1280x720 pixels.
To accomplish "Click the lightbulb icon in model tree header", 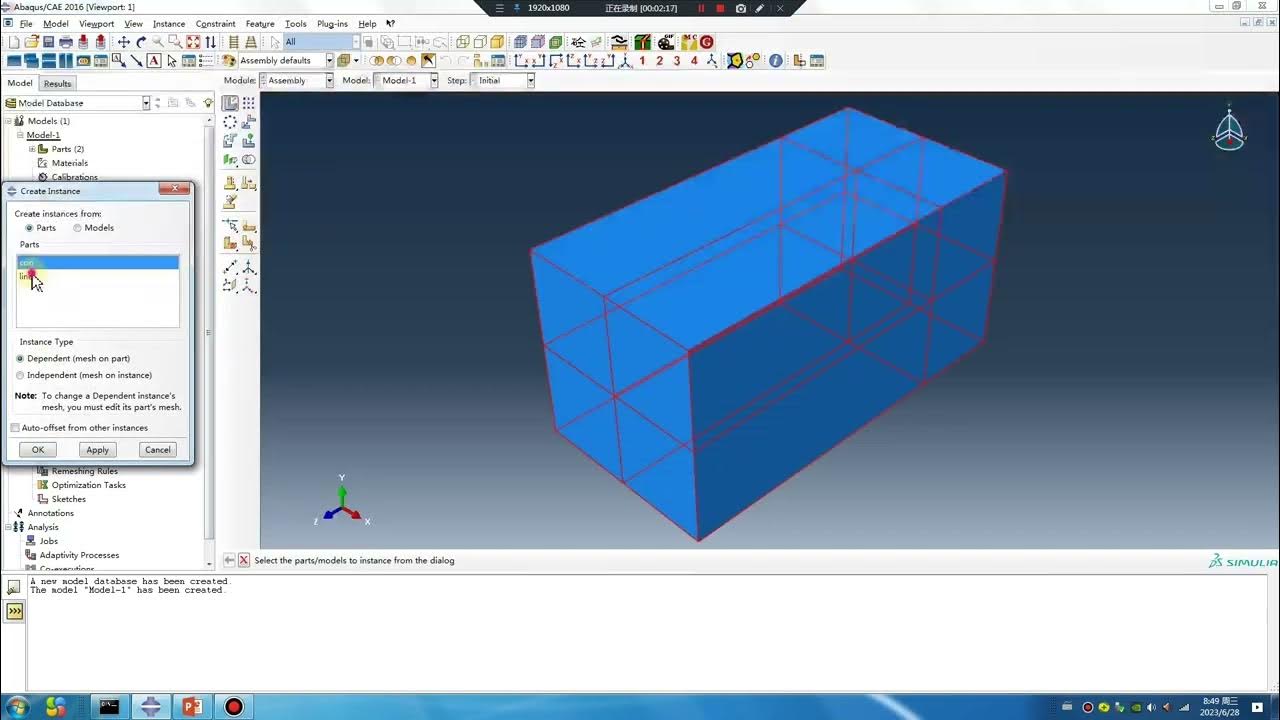I will click(208, 102).
